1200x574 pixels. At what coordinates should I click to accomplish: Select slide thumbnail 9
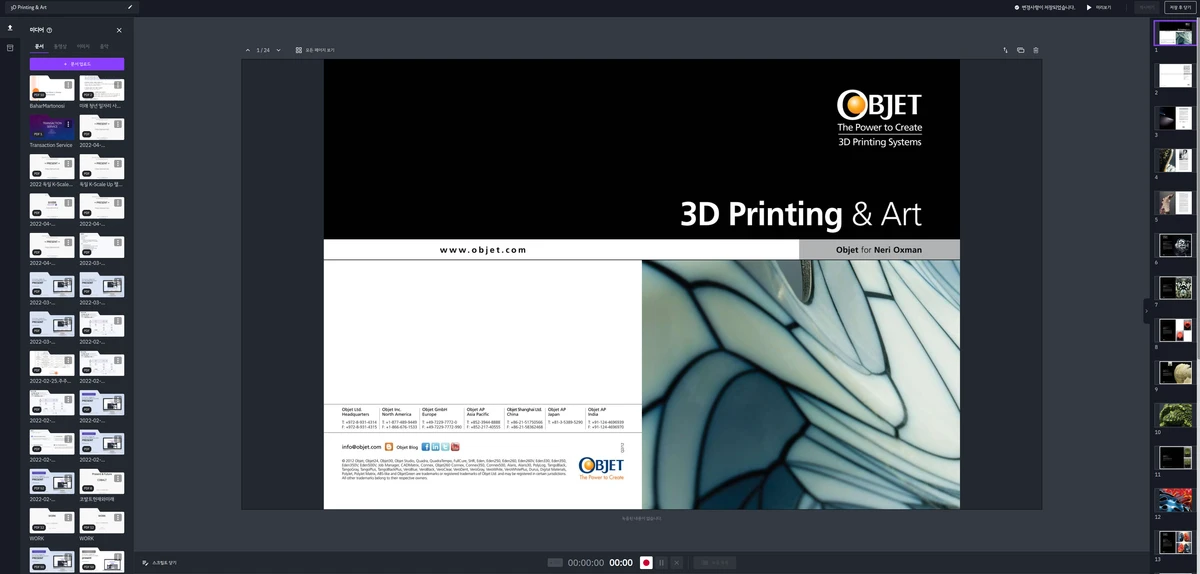1175,374
